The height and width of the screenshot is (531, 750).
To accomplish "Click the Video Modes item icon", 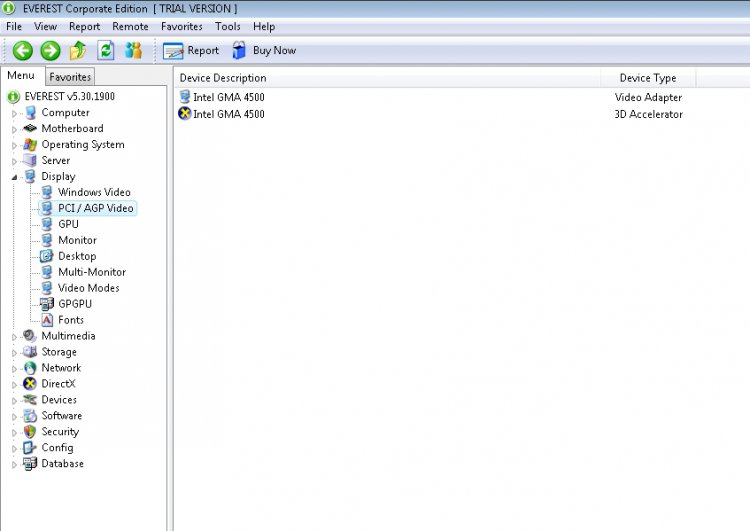I will tap(47, 288).
